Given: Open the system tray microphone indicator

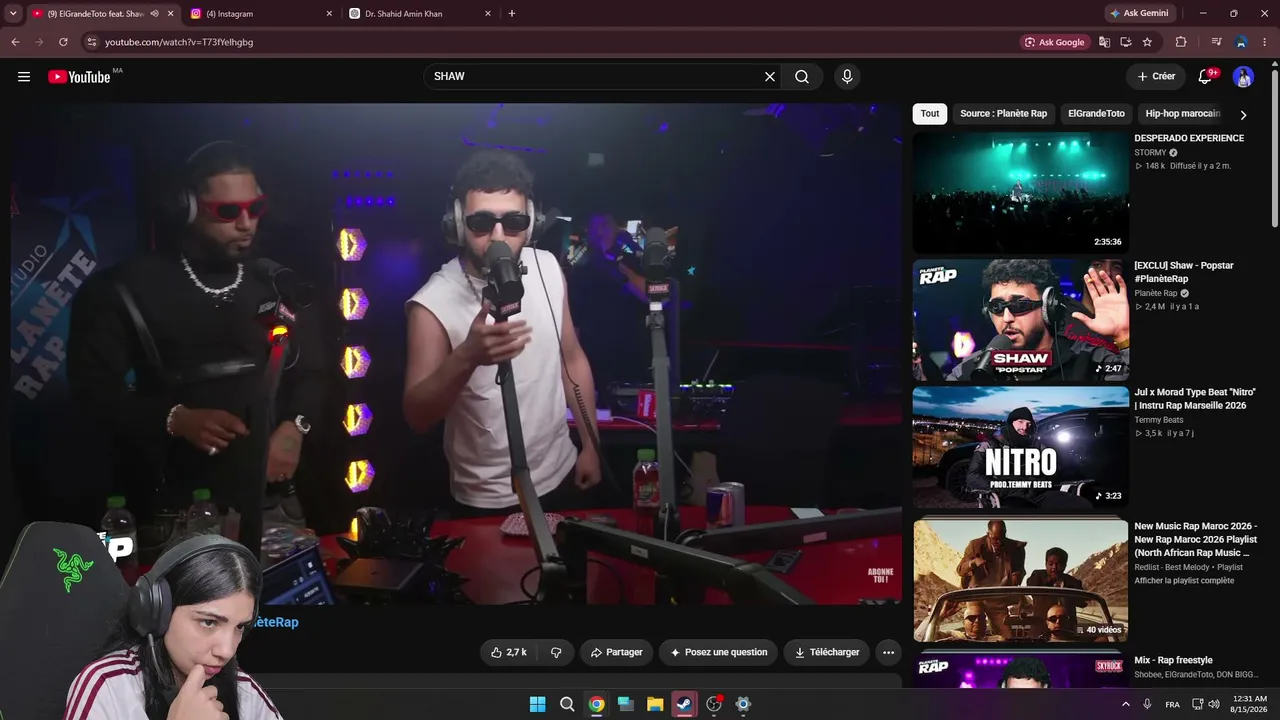Looking at the screenshot, I should click(1147, 704).
